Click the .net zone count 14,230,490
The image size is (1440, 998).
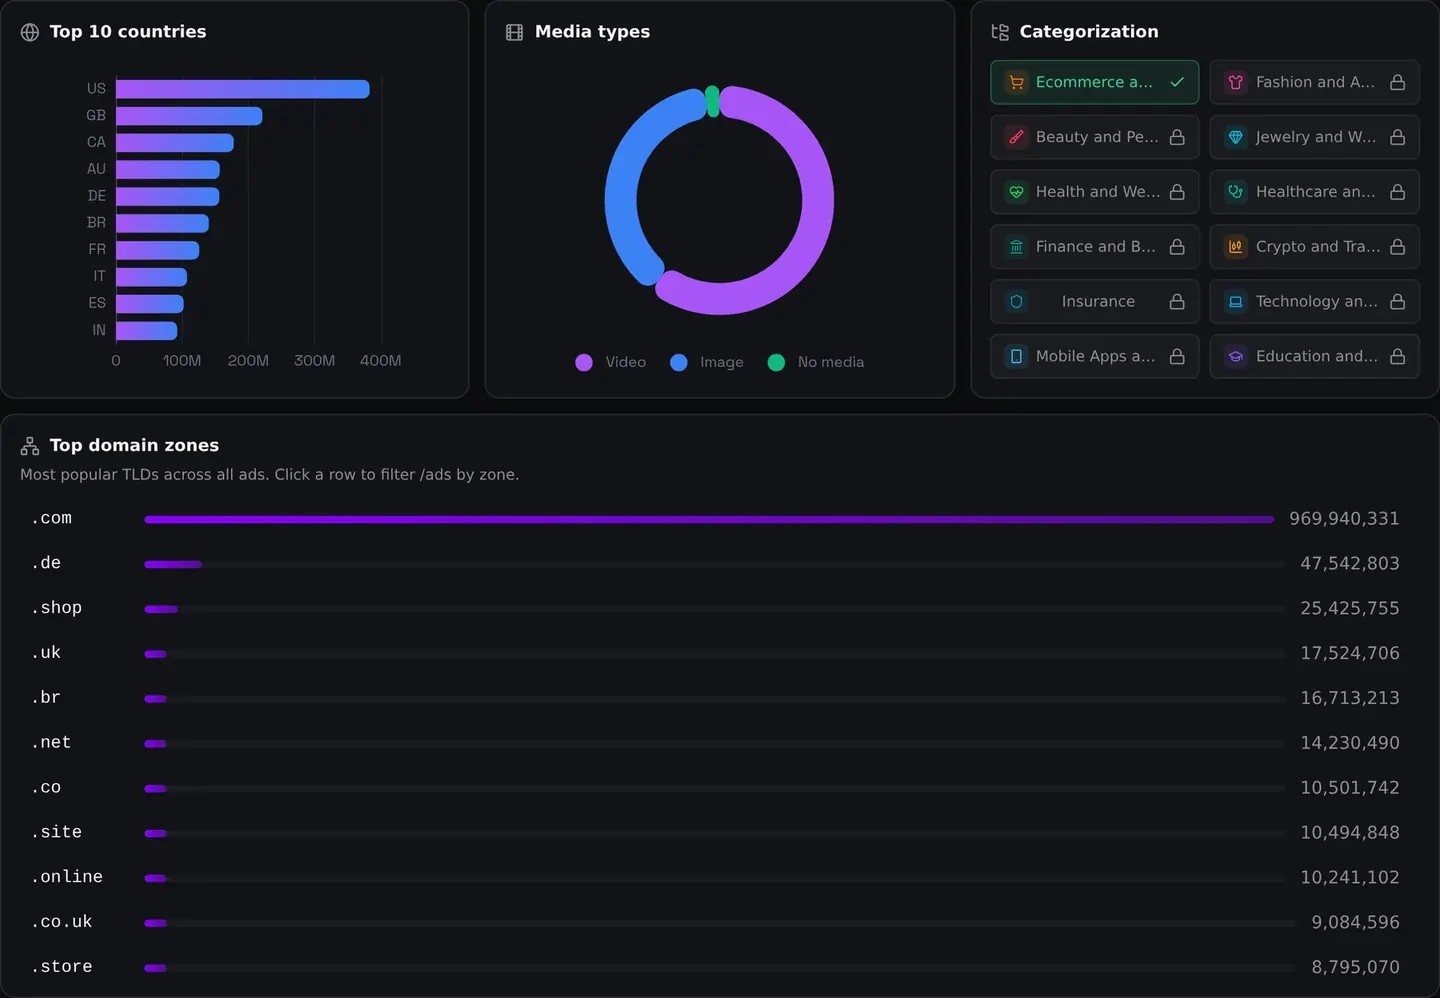click(x=1350, y=743)
